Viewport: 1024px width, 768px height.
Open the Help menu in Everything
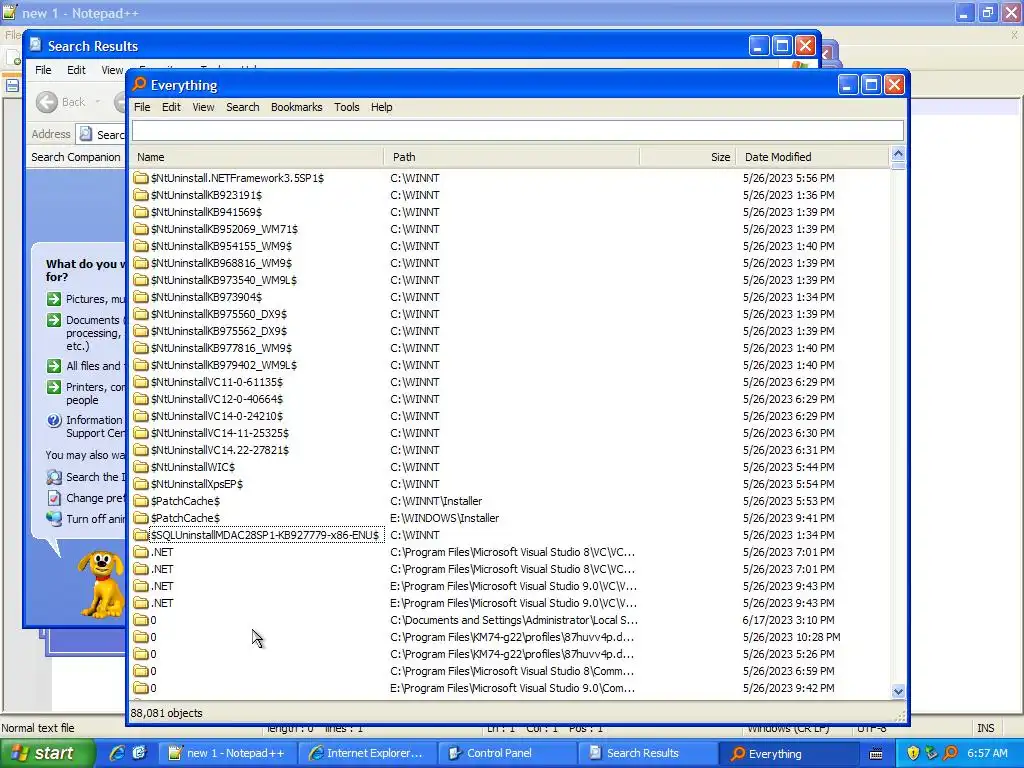click(x=381, y=107)
